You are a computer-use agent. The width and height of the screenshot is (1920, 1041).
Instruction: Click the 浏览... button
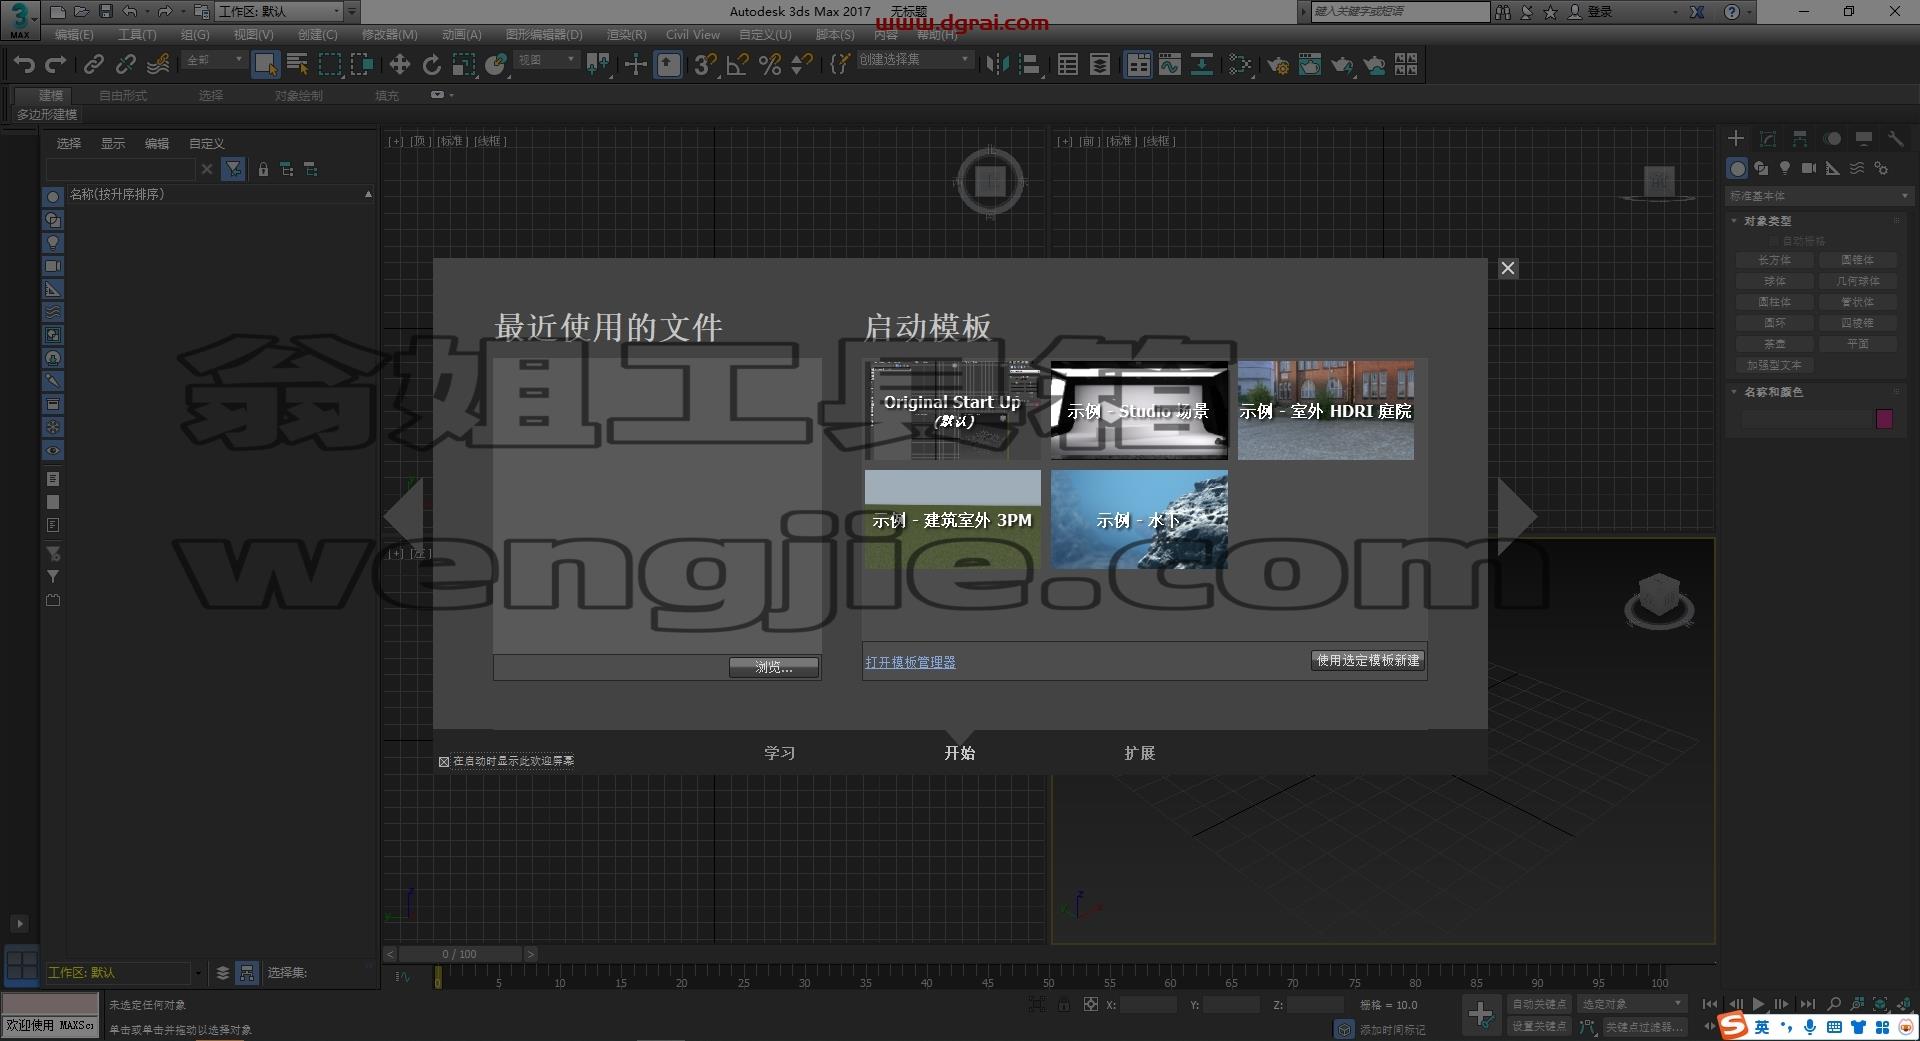(774, 667)
